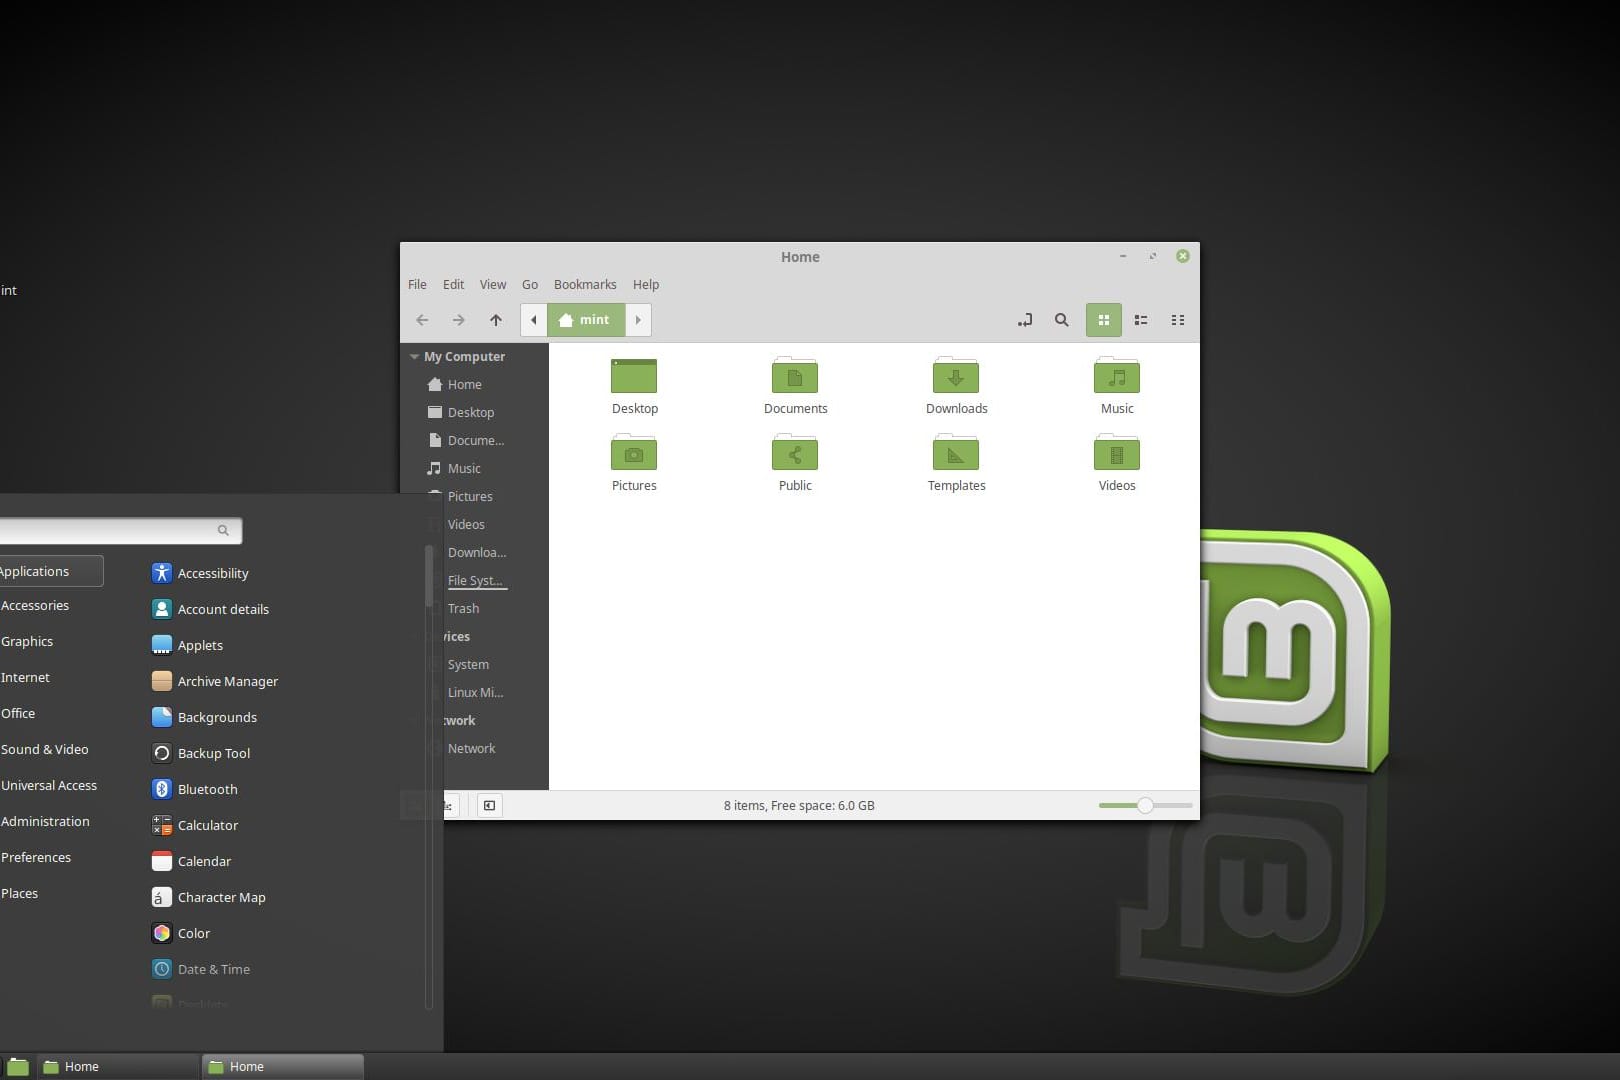Screen dimensions: 1620x1080
Task: Select the Internet category
Action: pyautogui.click(x=25, y=678)
